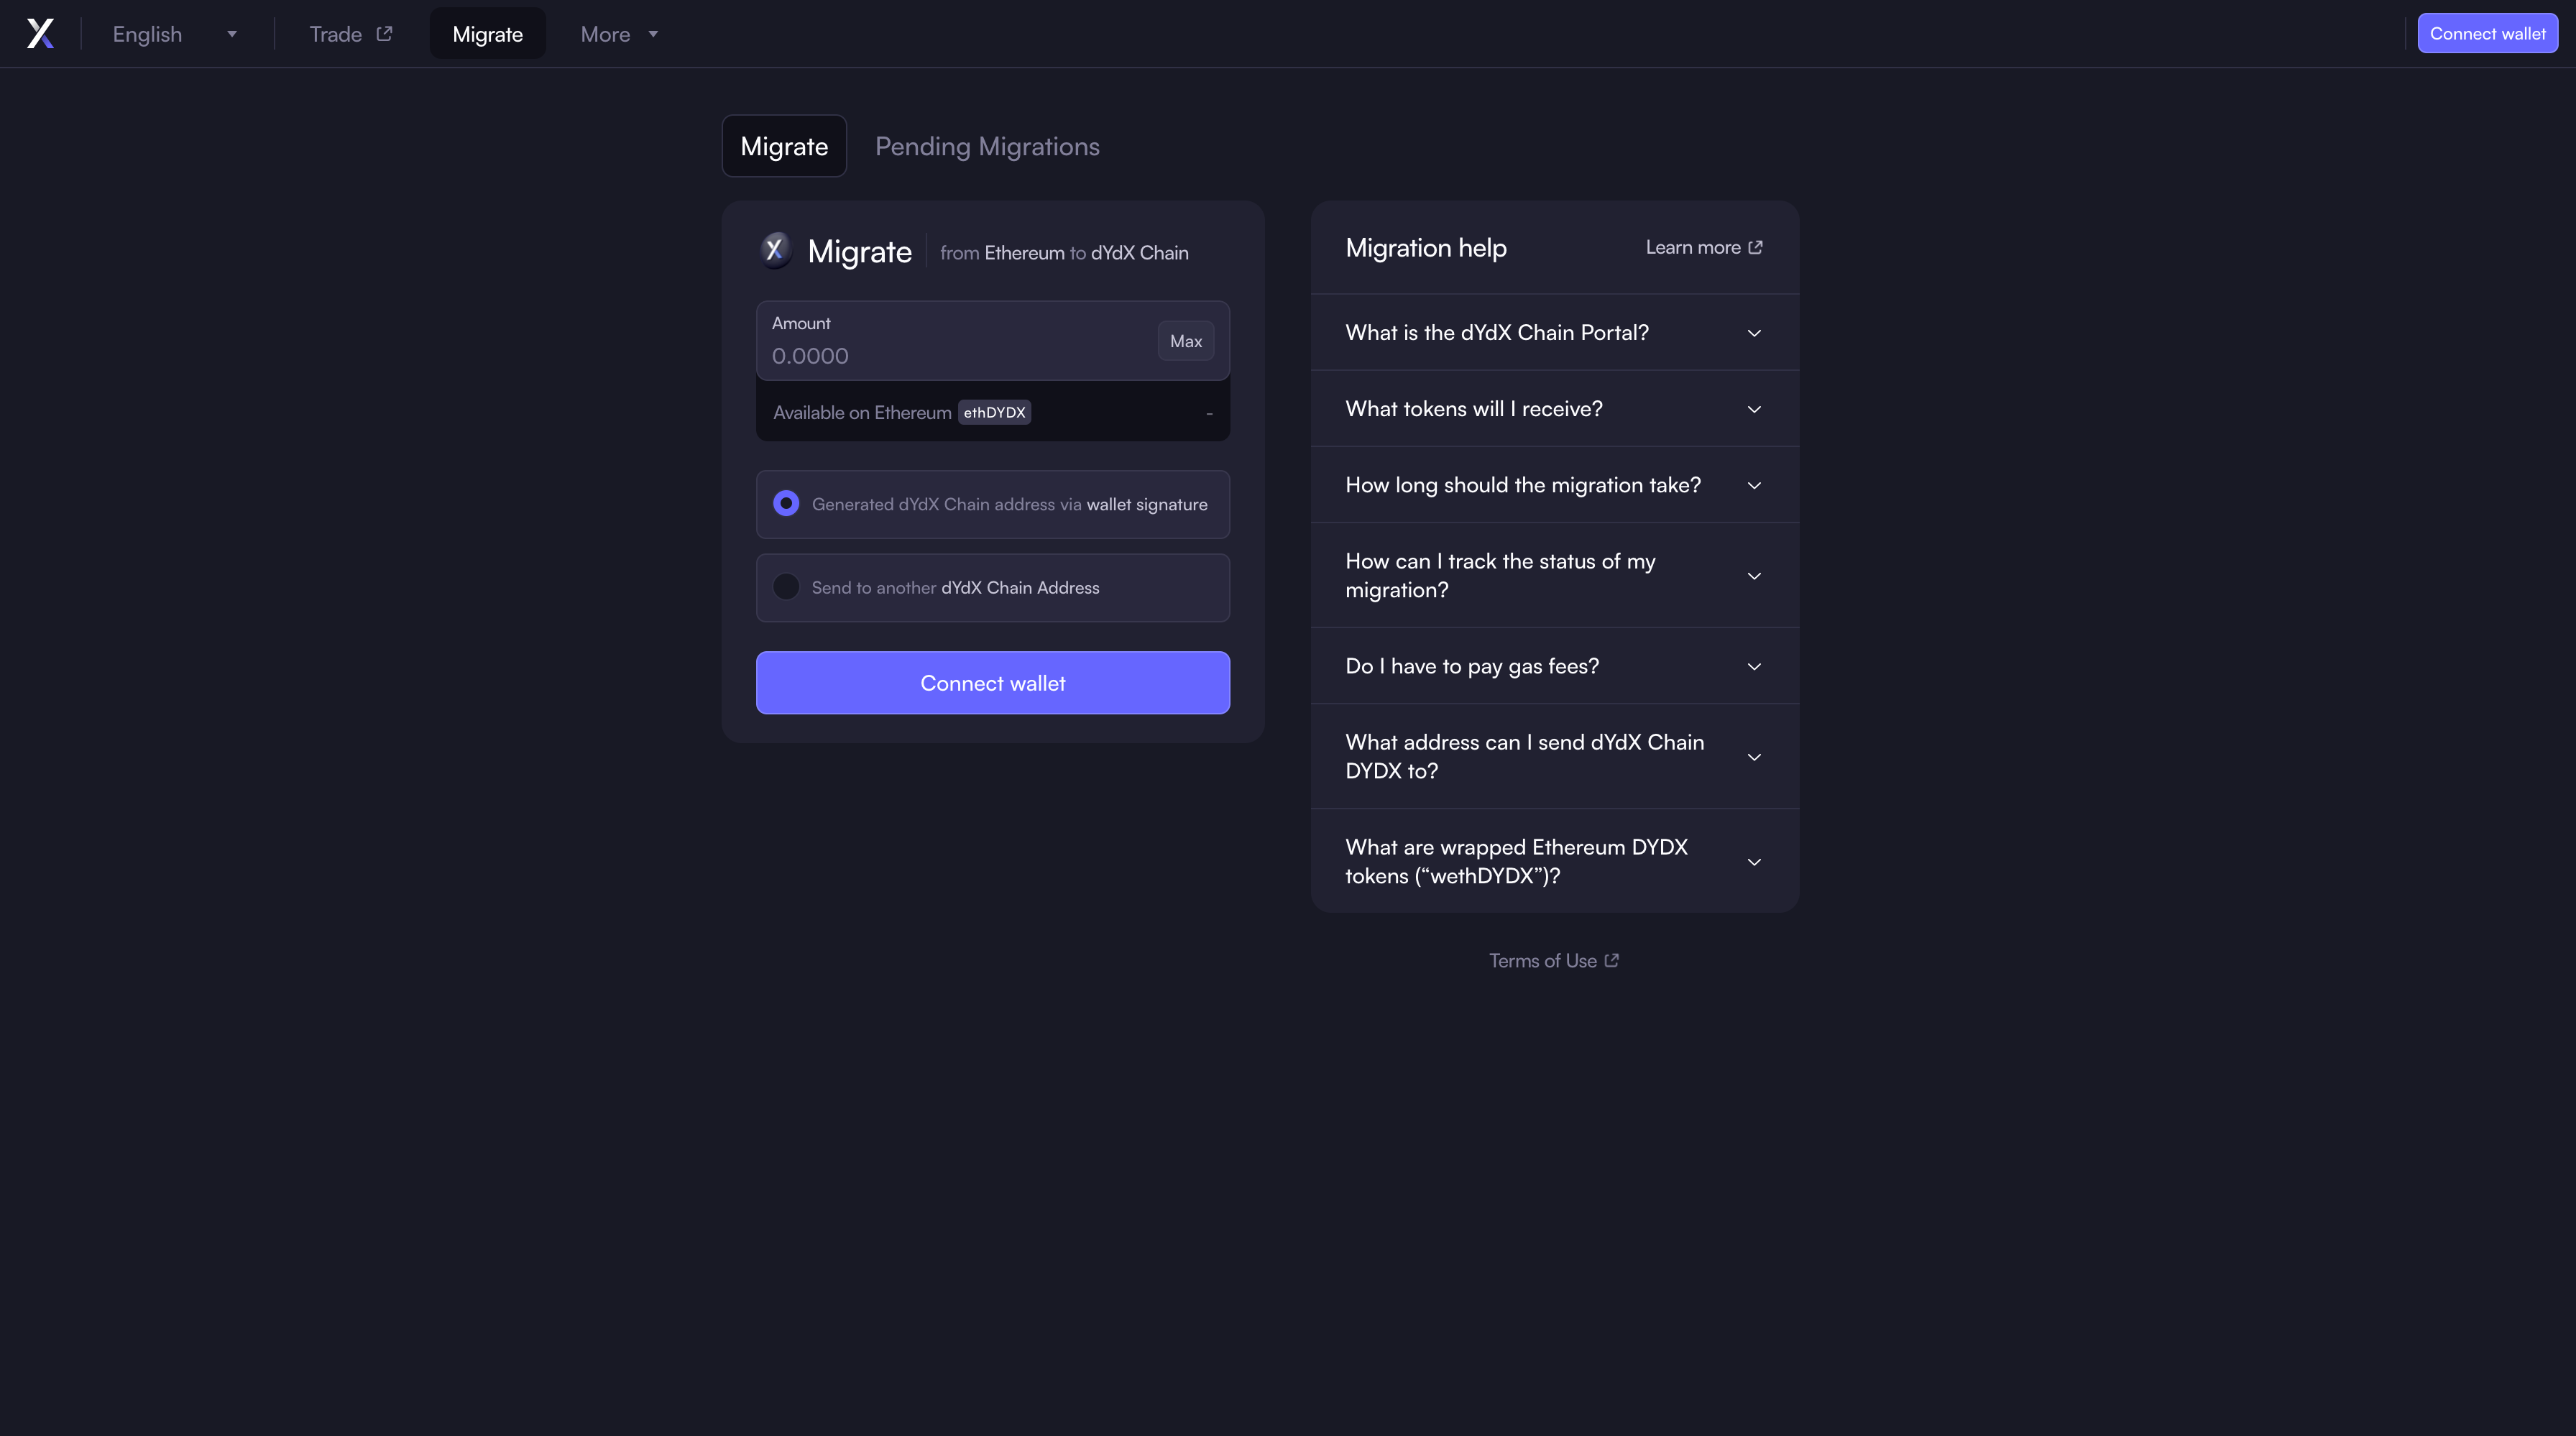
Task: Open the English language dropdown
Action: click(175, 34)
